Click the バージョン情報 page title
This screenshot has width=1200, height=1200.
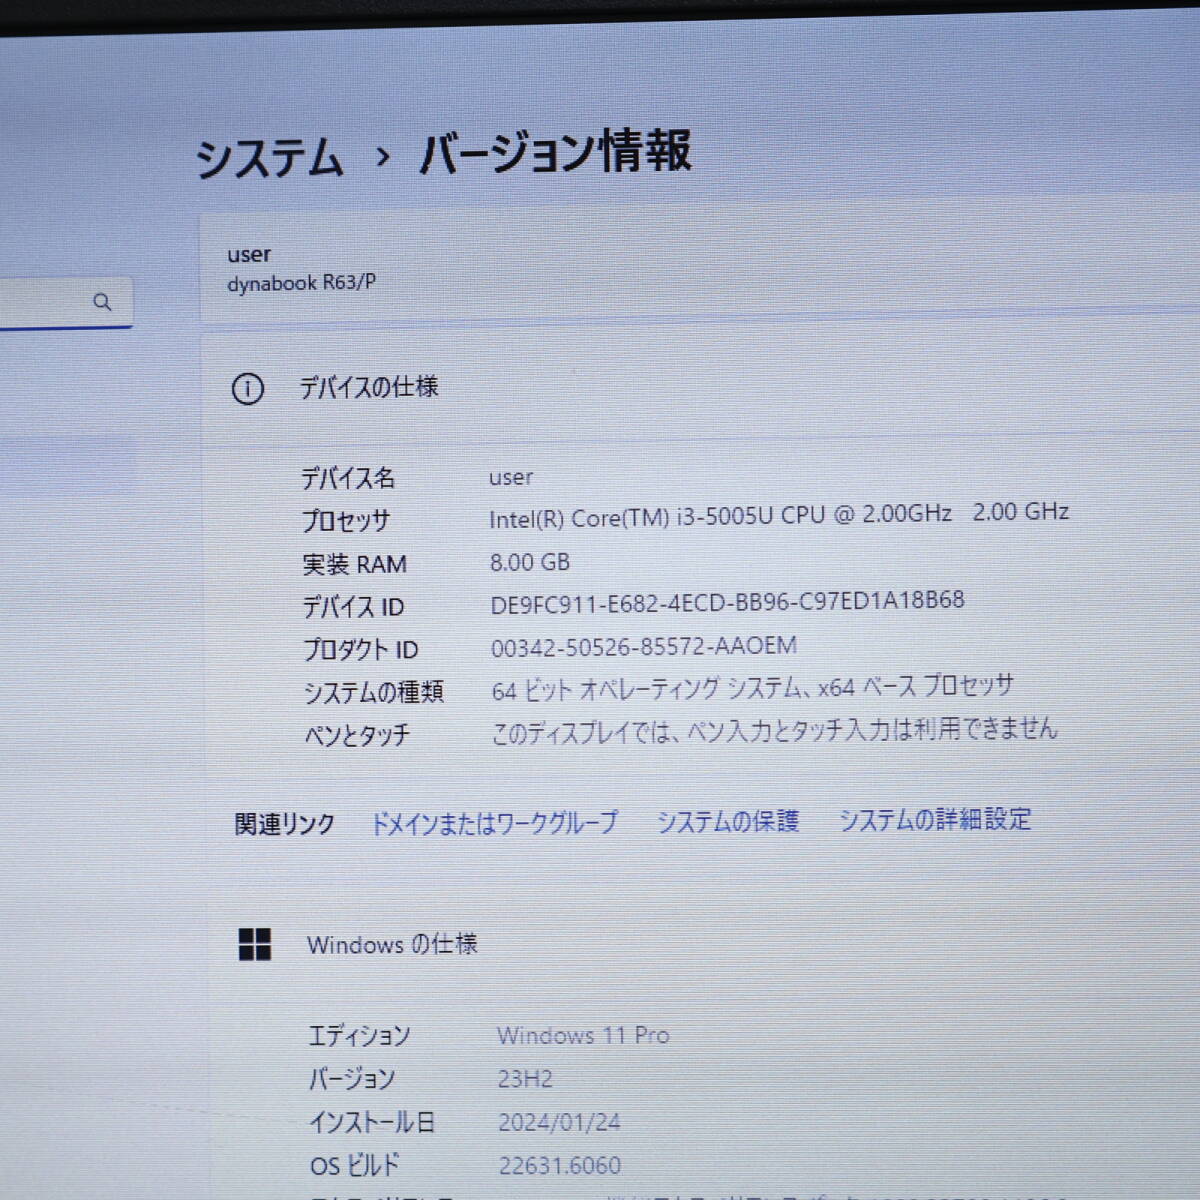556,152
